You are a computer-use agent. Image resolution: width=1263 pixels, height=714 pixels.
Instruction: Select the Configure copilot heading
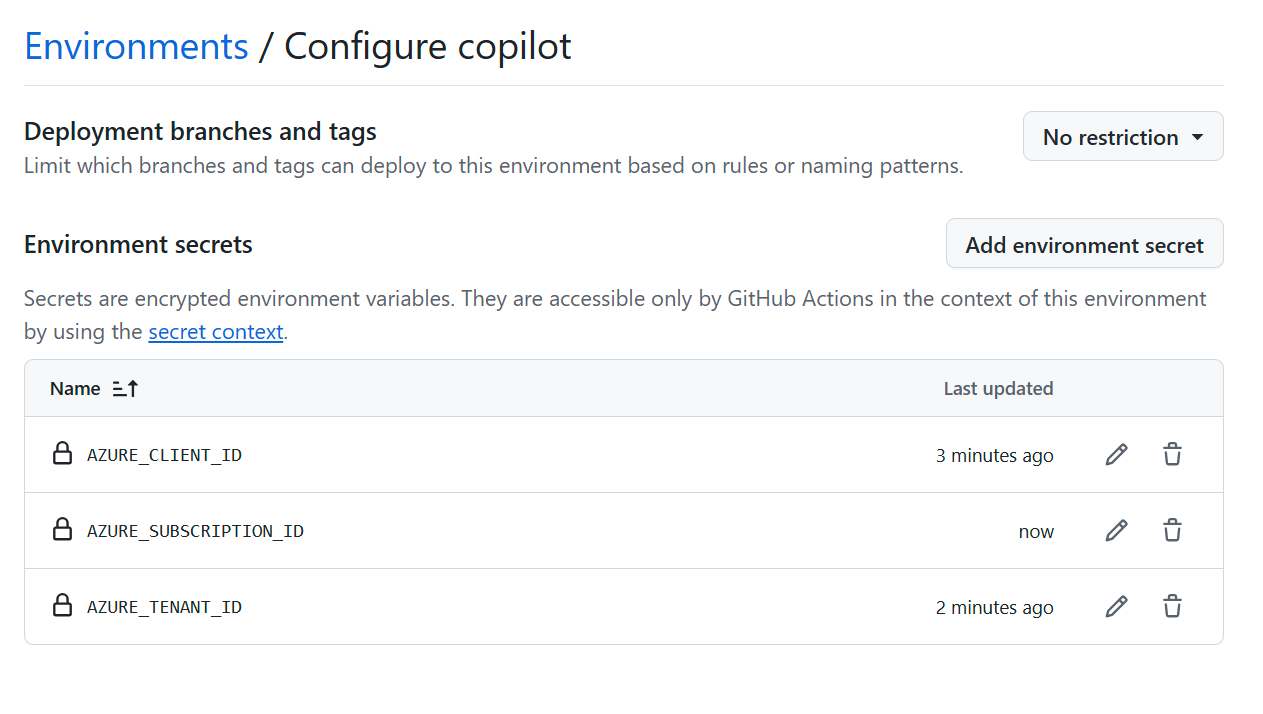[x=427, y=45]
